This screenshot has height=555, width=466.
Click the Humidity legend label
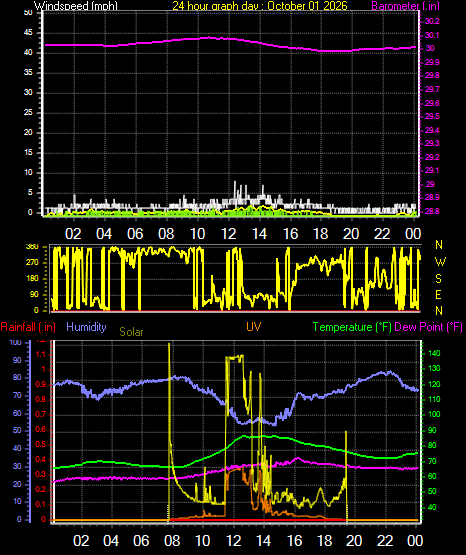[x=86, y=327]
